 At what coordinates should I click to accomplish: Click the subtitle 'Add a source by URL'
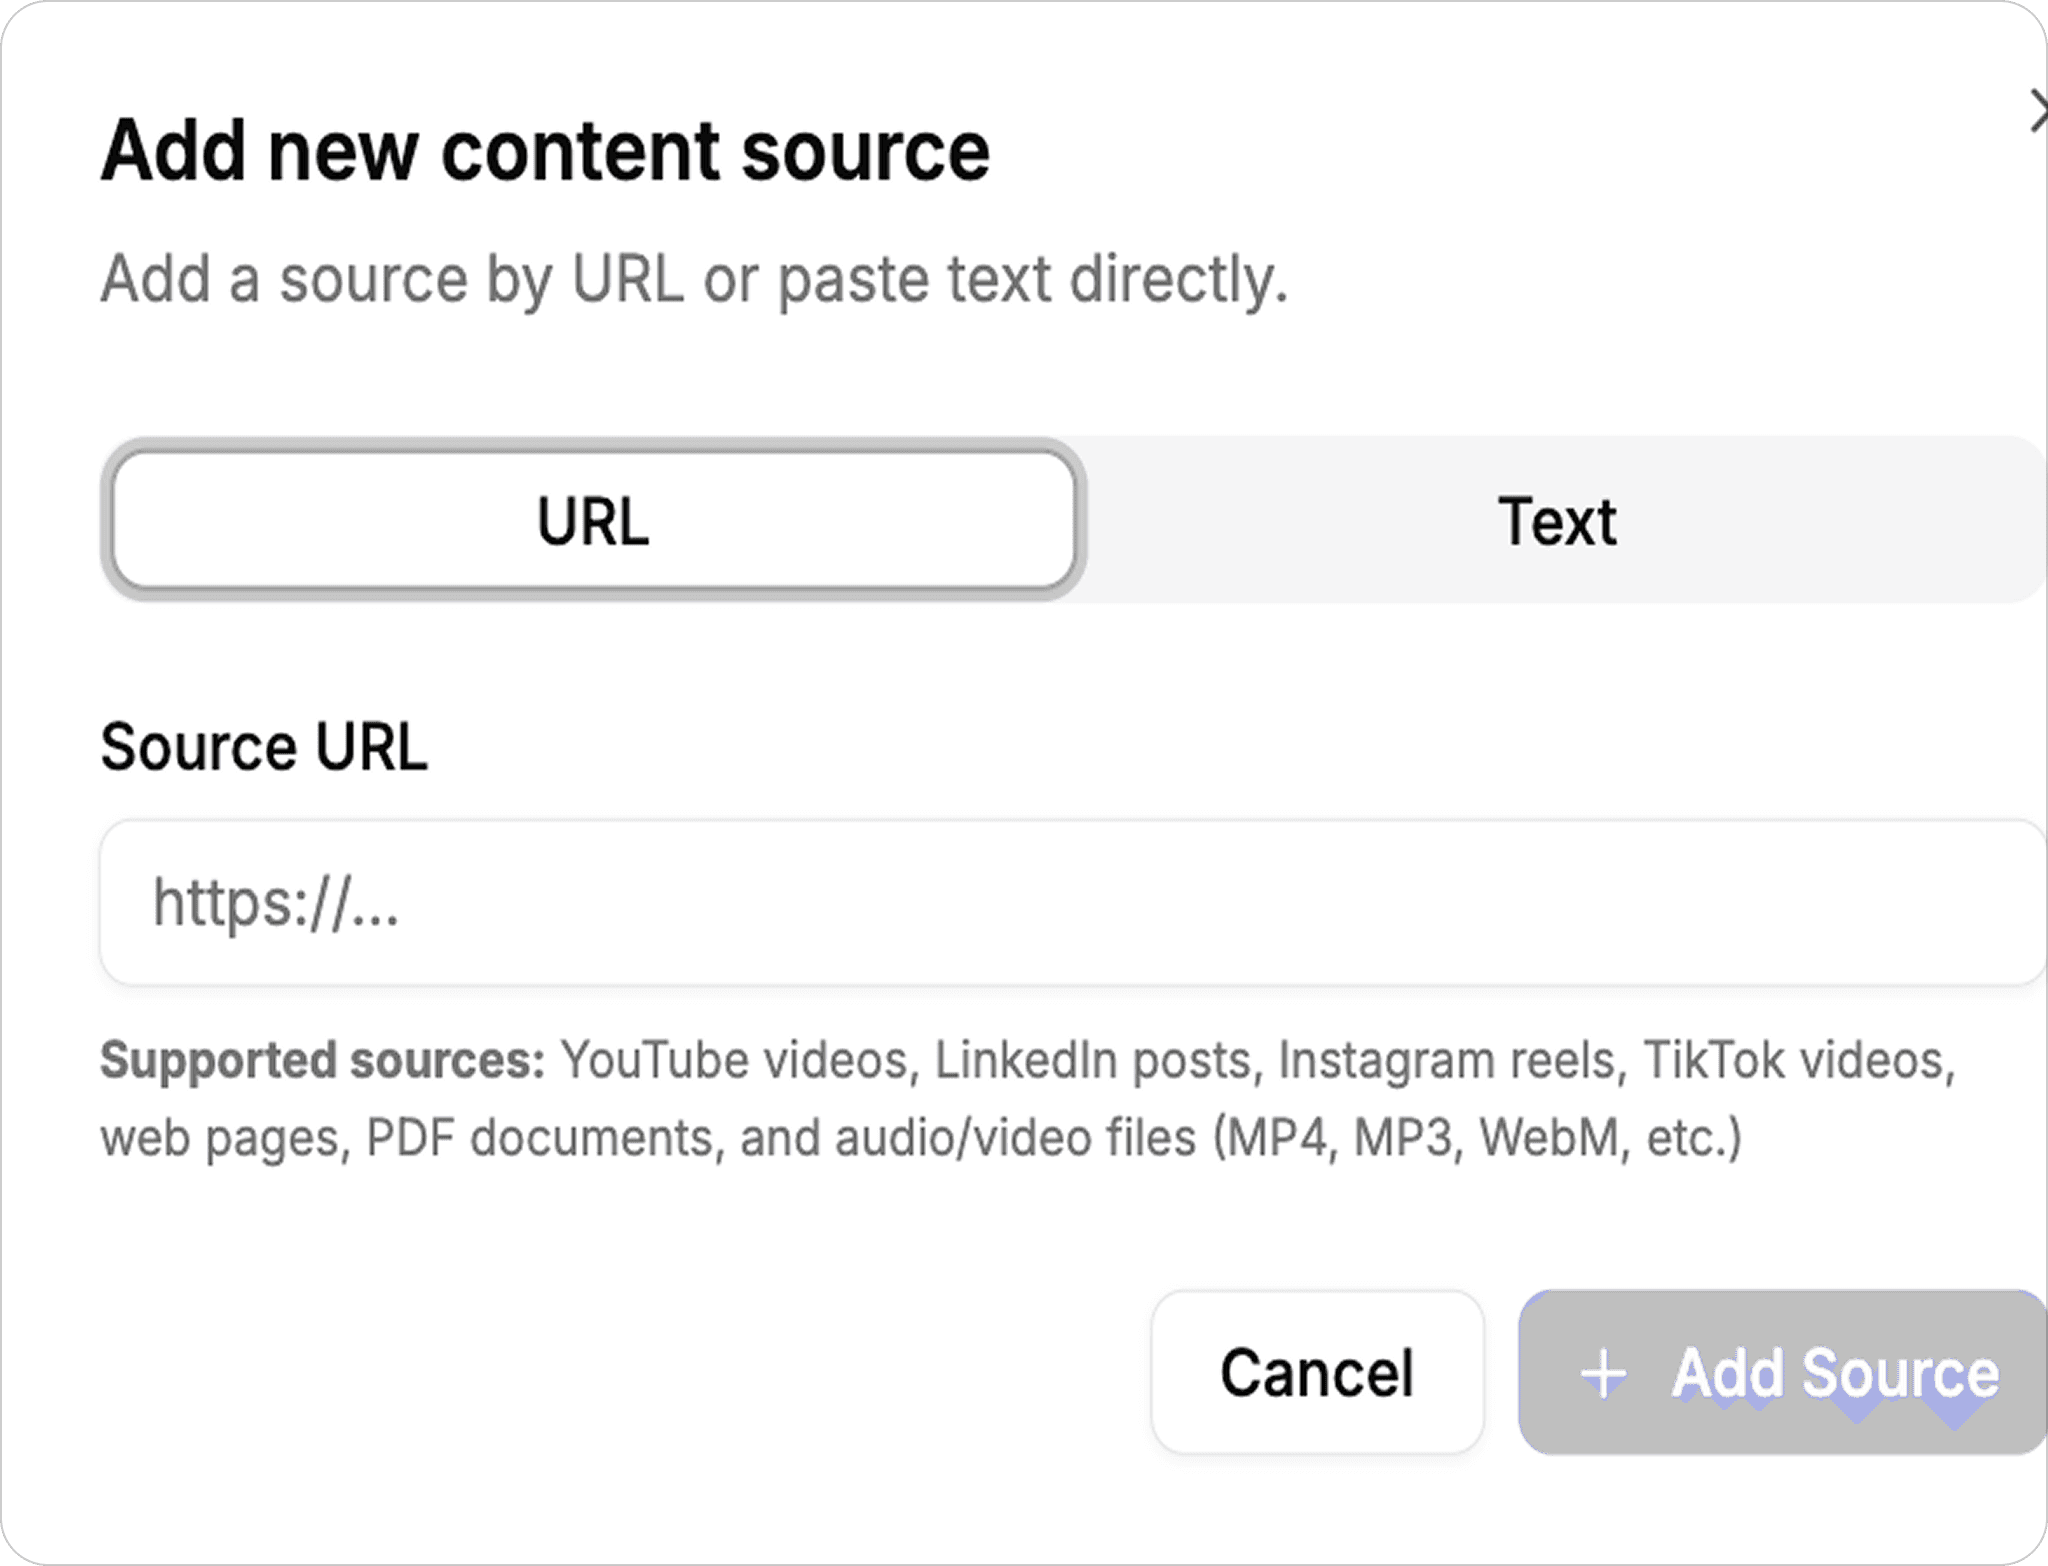(x=694, y=278)
